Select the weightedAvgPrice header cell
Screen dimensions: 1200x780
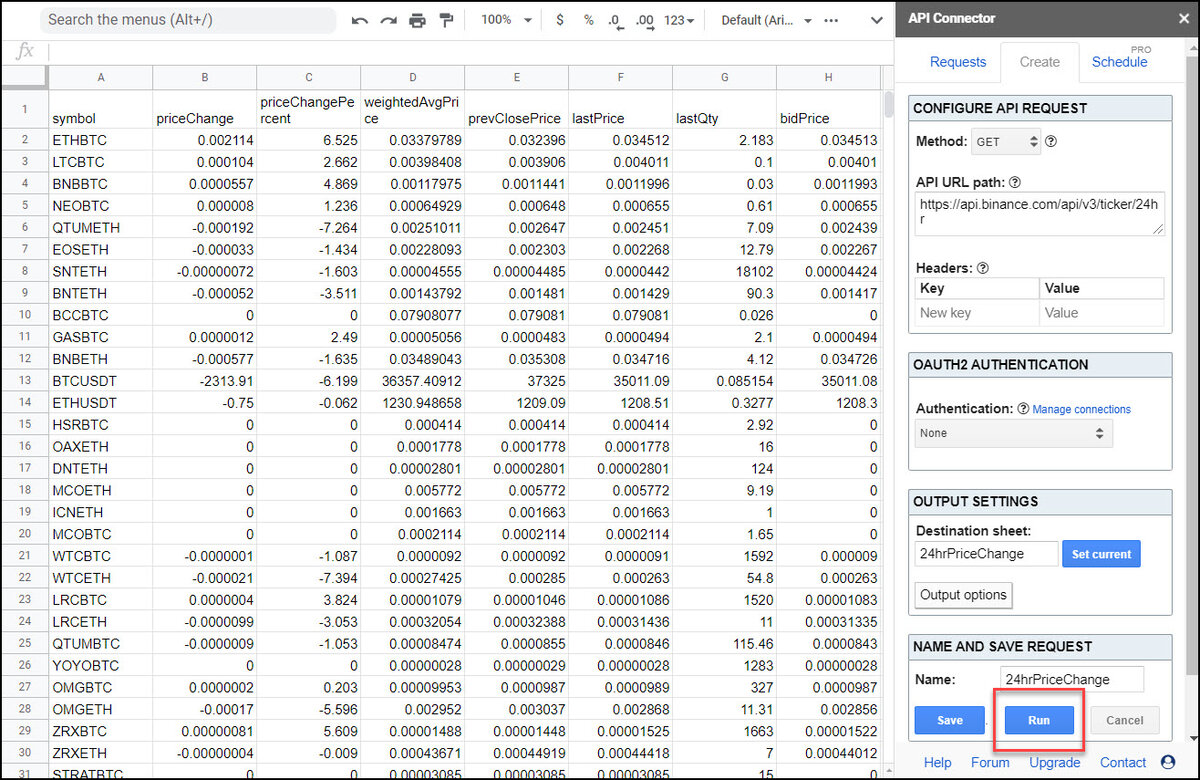pyautogui.click(x=412, y=109)
